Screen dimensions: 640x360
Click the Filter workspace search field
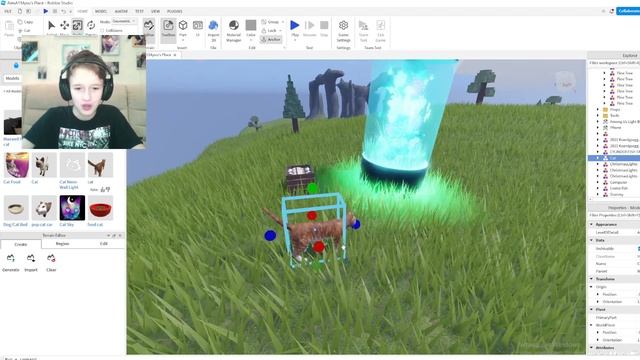pyautogui.click(x=613, y=63)
